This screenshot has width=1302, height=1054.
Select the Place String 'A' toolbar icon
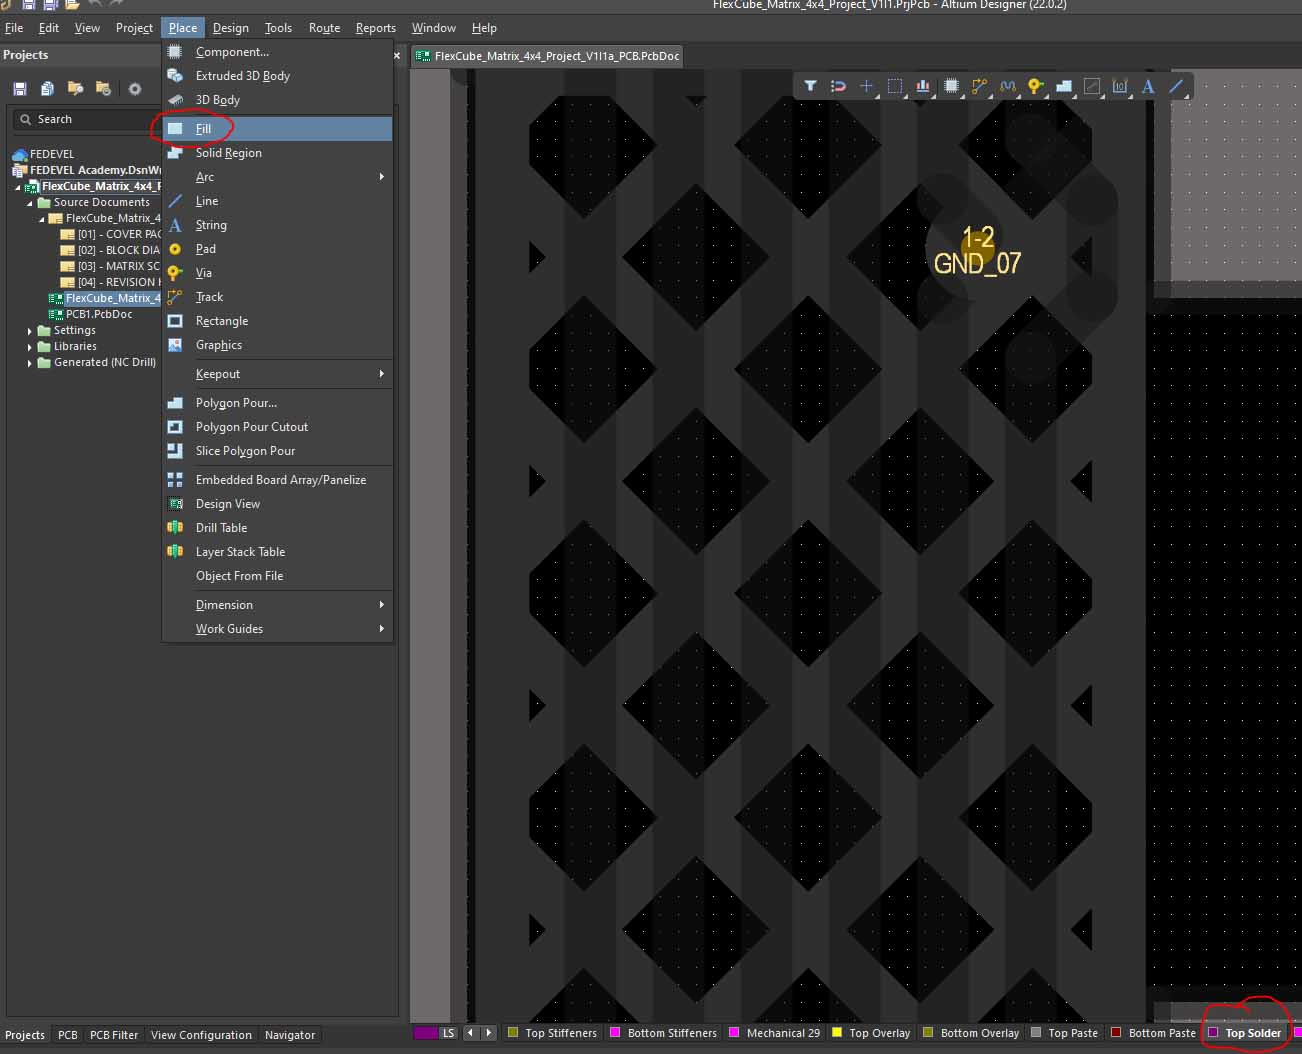1148,86
